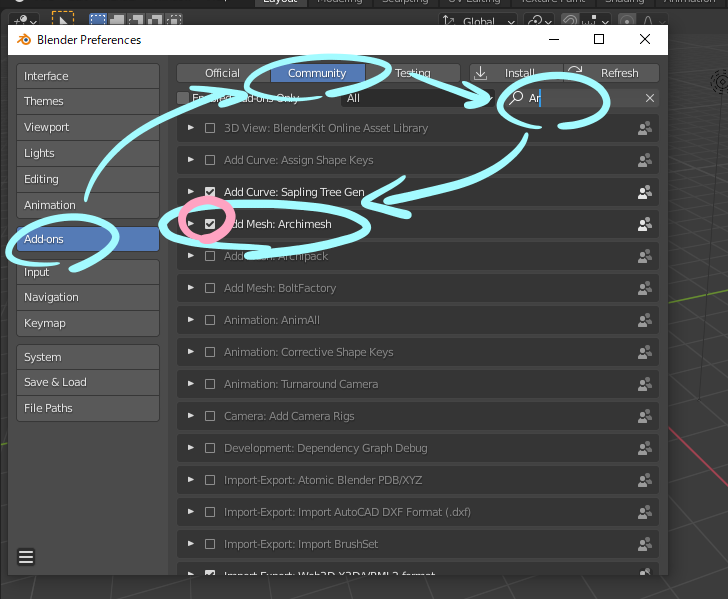
Task: Expand Corrective Shape Keys details
Action: (x=190, y=352)
